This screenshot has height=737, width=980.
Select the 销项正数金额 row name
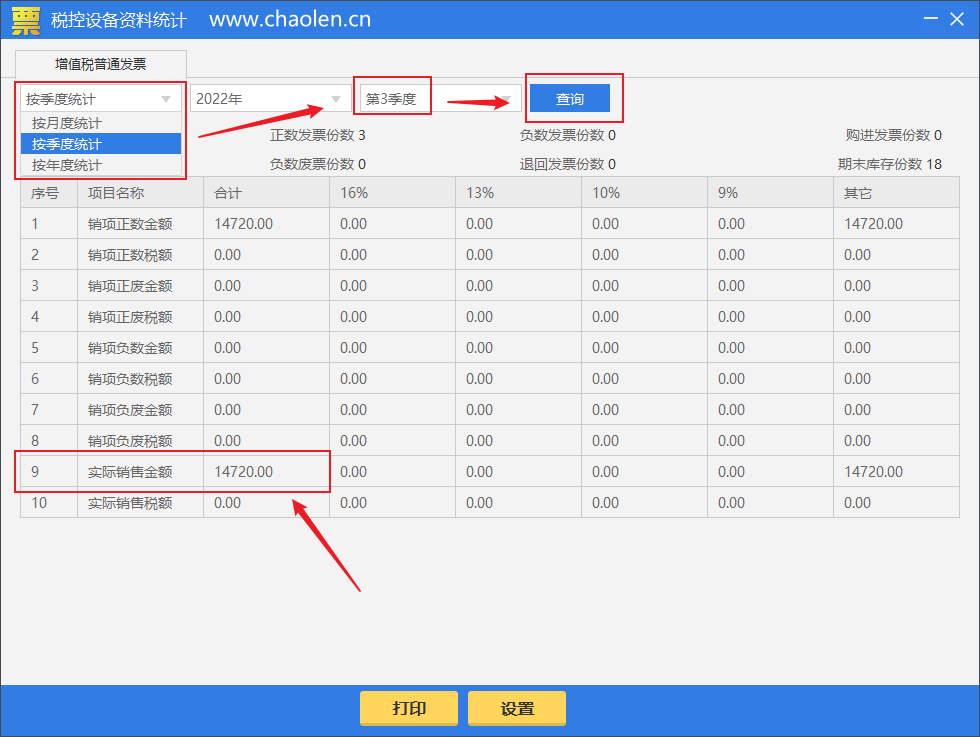tap(130, 224)
